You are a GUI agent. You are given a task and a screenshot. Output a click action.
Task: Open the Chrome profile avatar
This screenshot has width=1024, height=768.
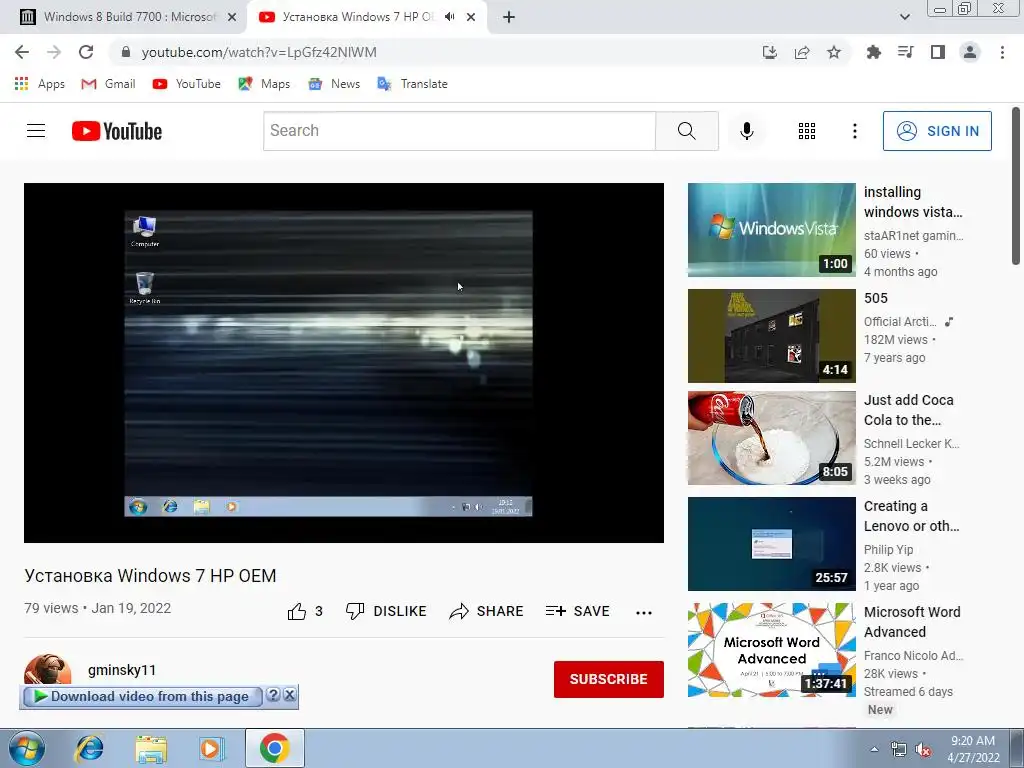pos(970,52)
